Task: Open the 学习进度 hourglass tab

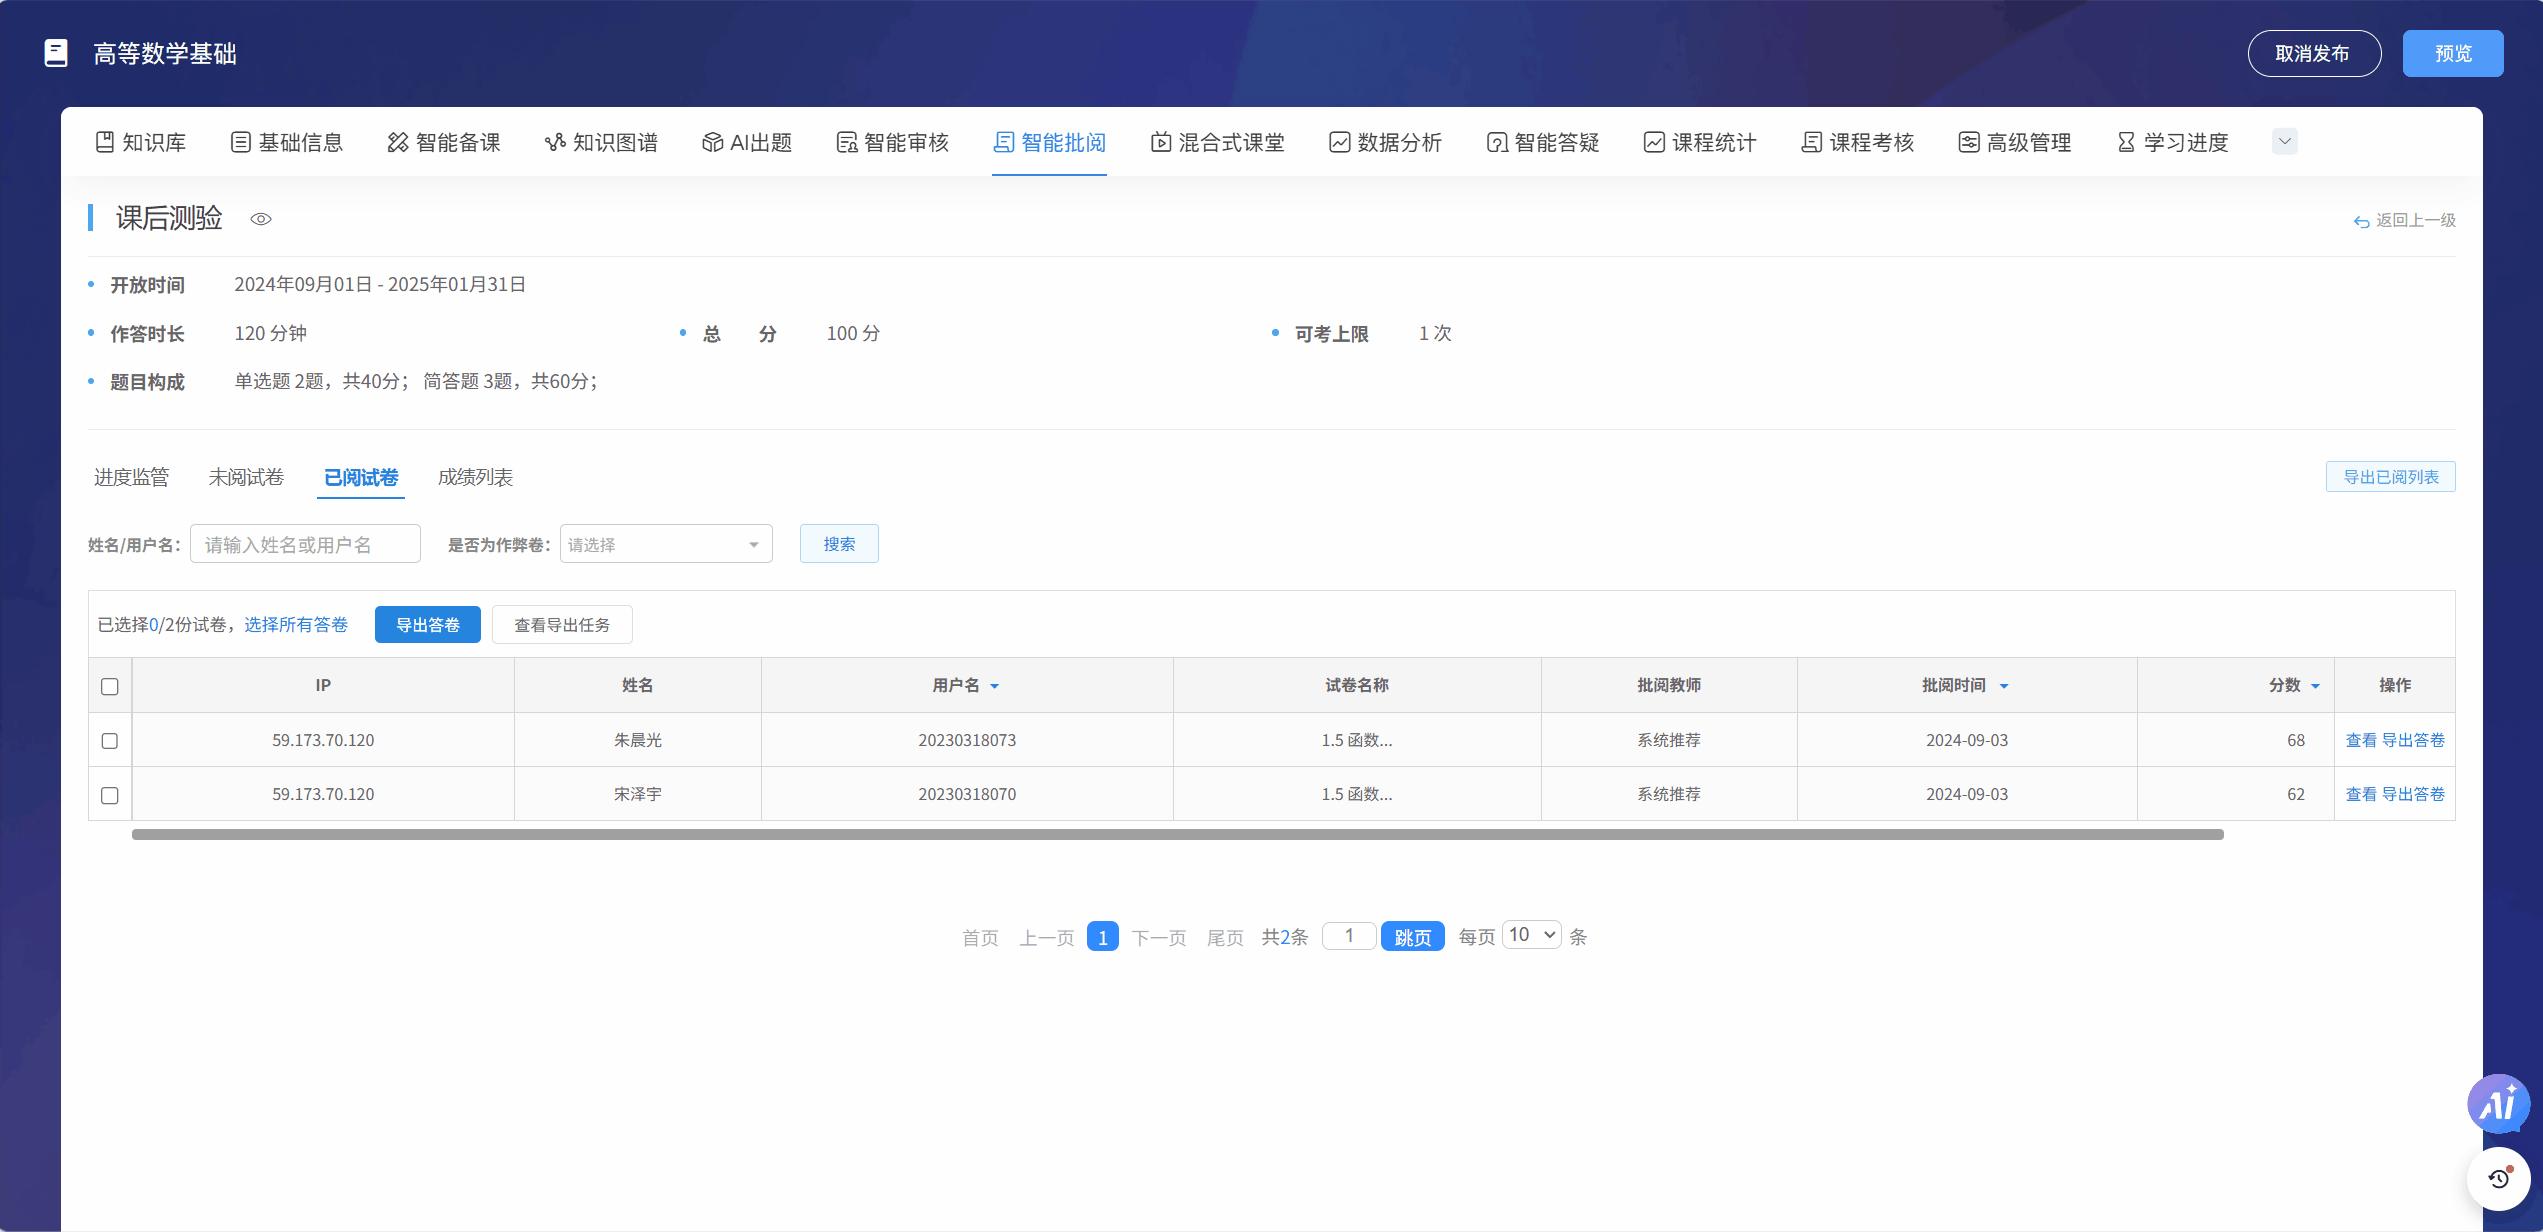Action: point(2173,143)
